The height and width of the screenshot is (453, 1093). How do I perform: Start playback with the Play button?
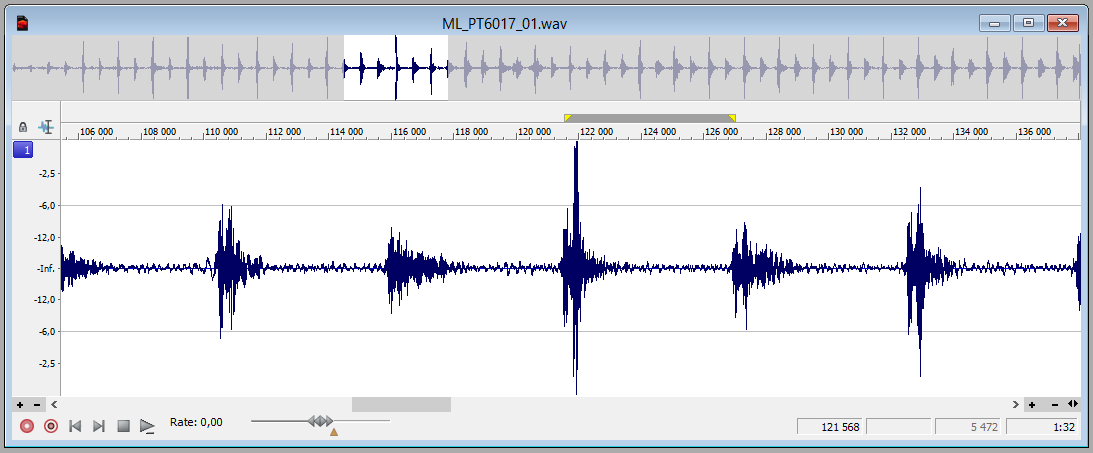(147, 426)
